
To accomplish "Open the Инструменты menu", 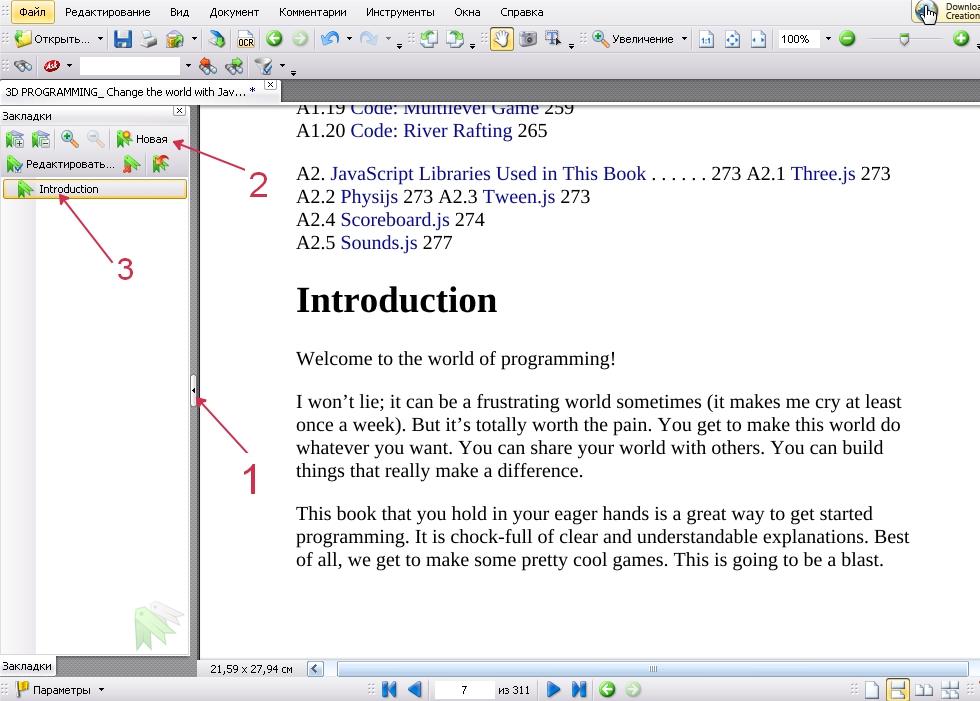I will click(x=400, y=12).
